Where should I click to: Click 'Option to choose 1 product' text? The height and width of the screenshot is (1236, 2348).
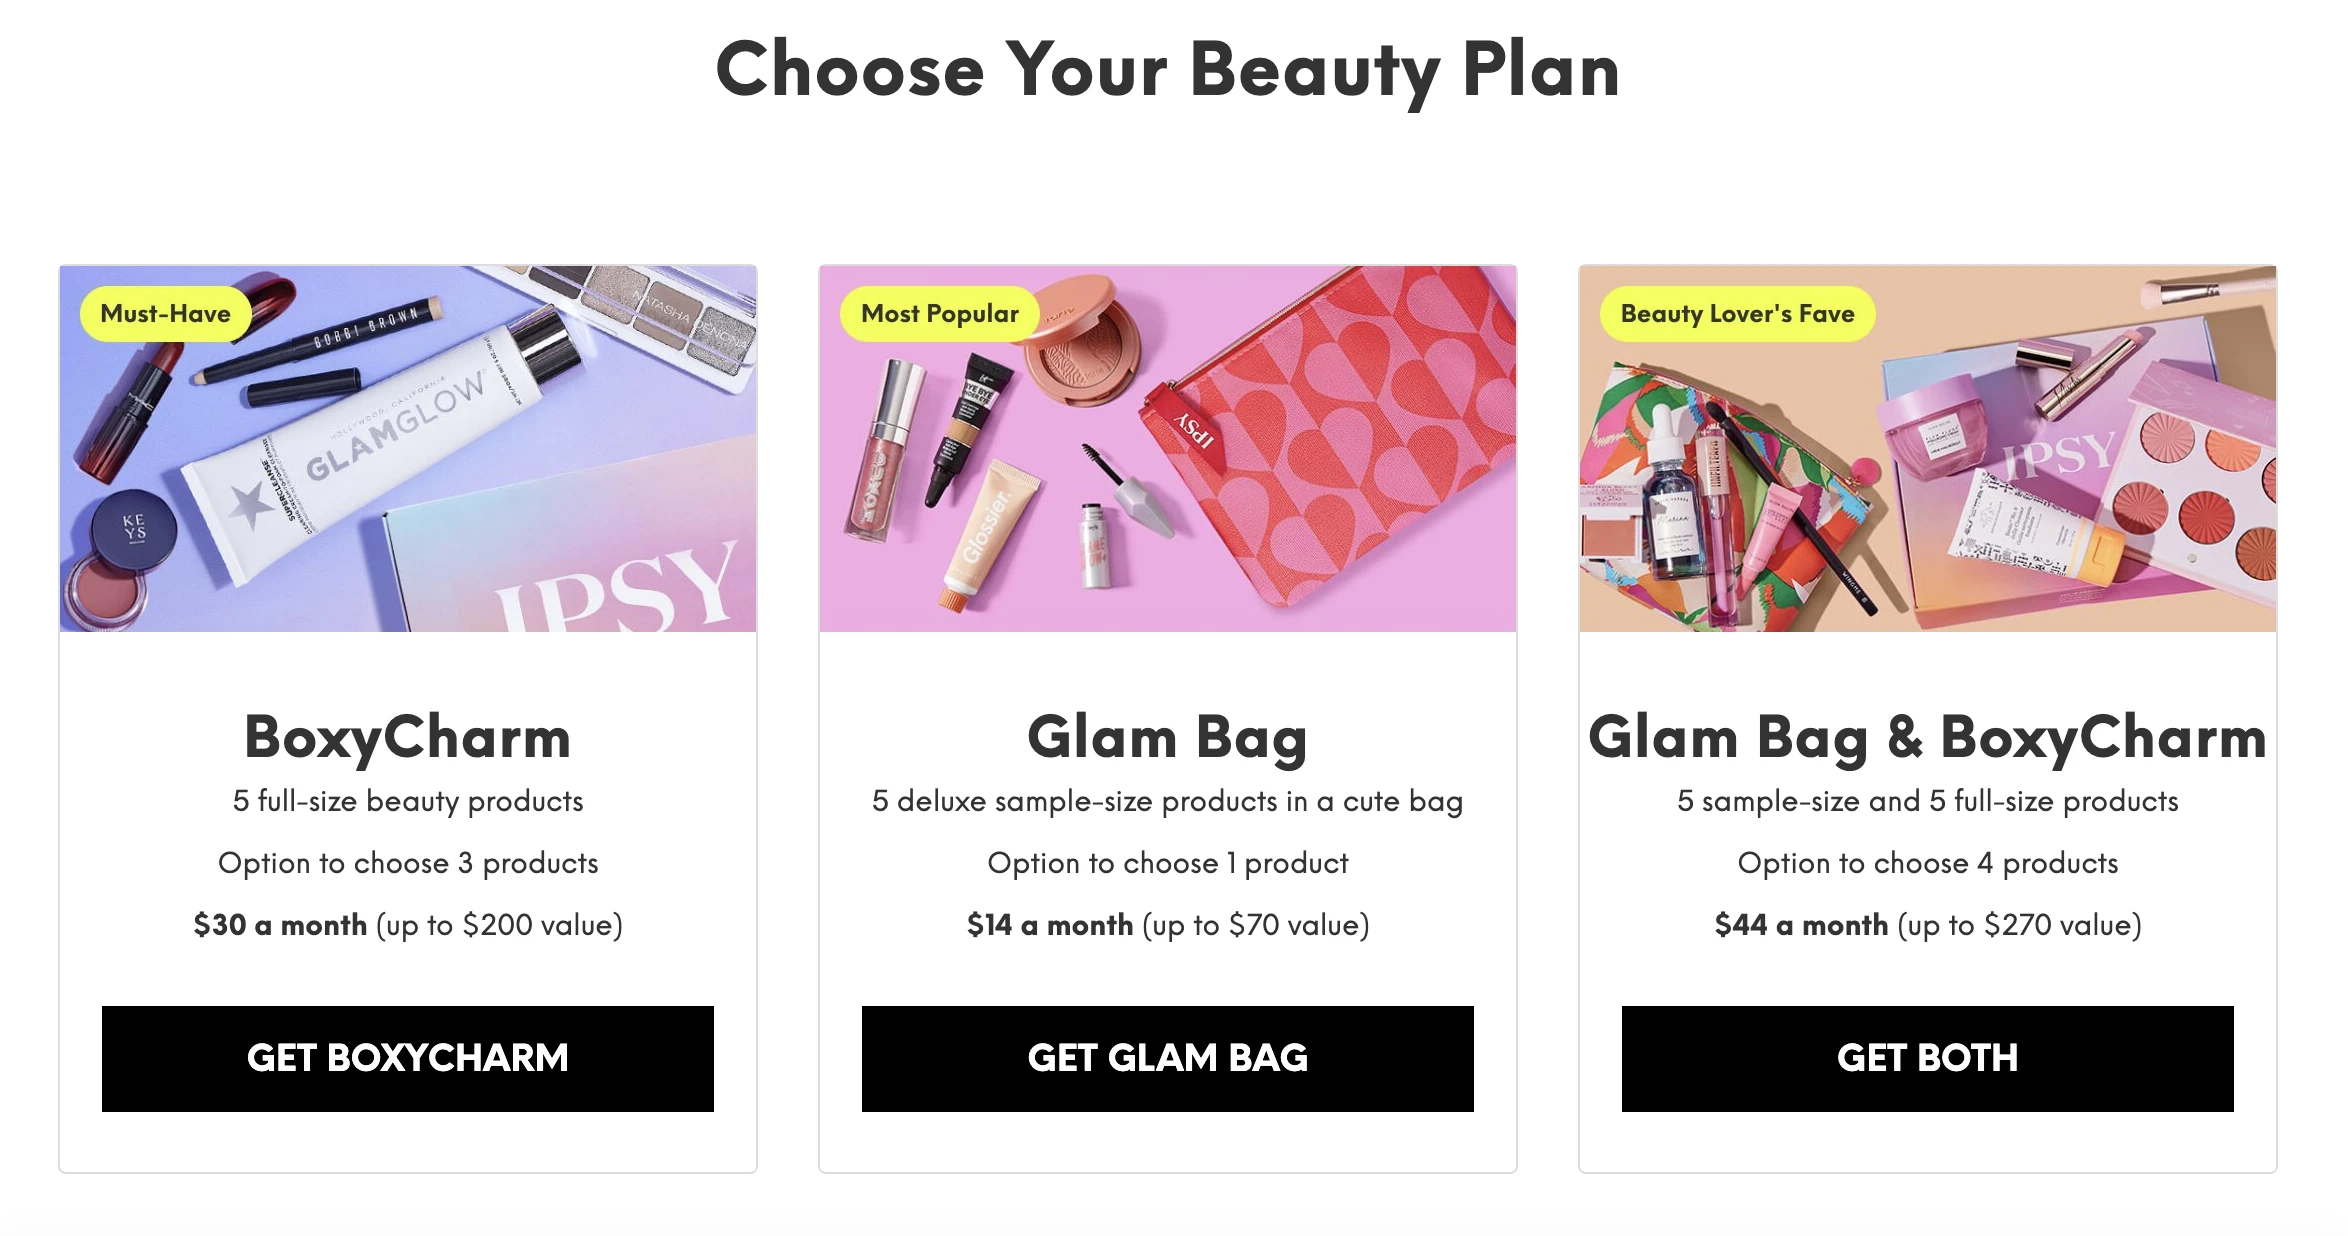point(1167,863)
